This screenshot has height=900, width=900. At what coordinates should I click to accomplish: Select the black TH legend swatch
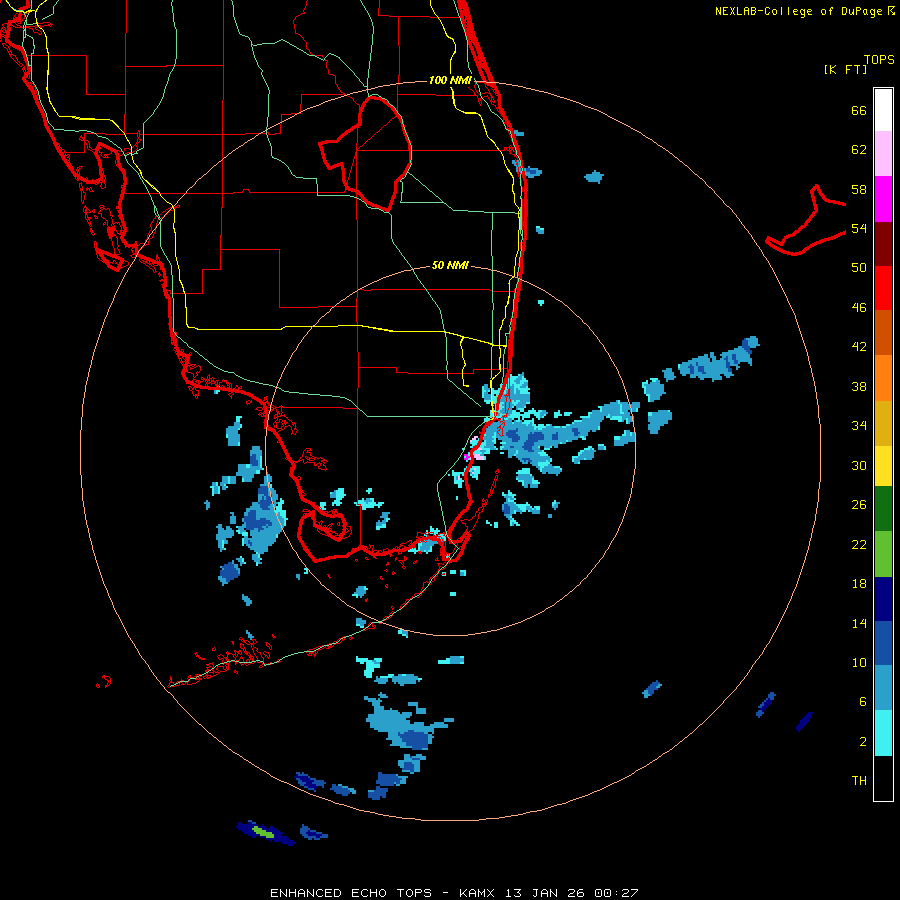[883, 778]
